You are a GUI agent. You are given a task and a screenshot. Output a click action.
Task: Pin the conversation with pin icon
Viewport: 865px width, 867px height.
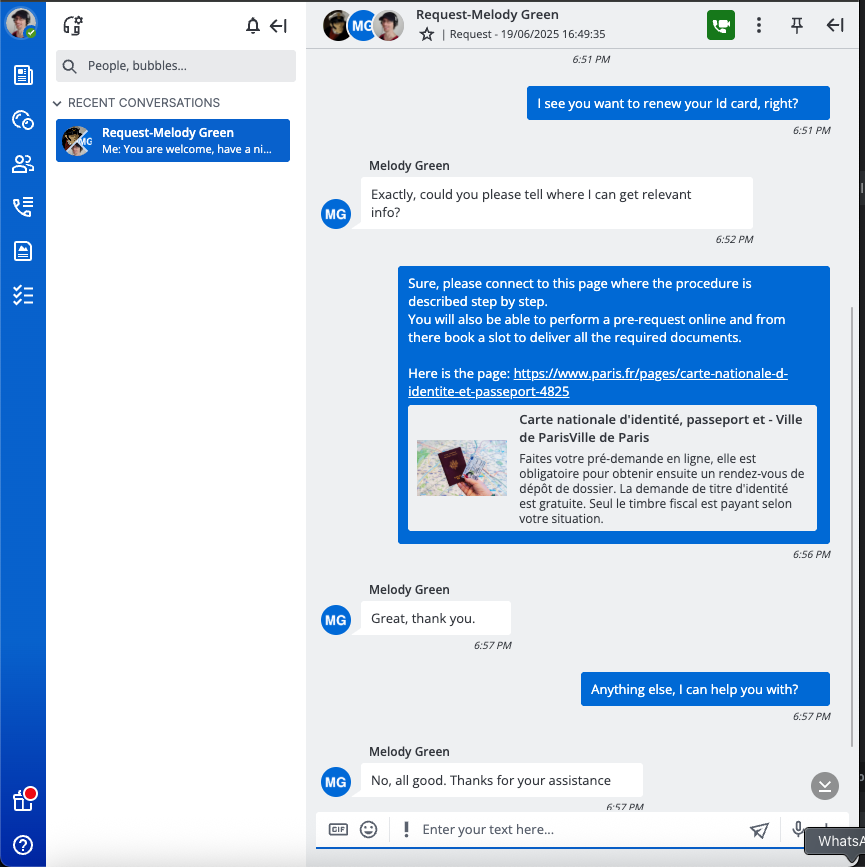click(797, 26)
